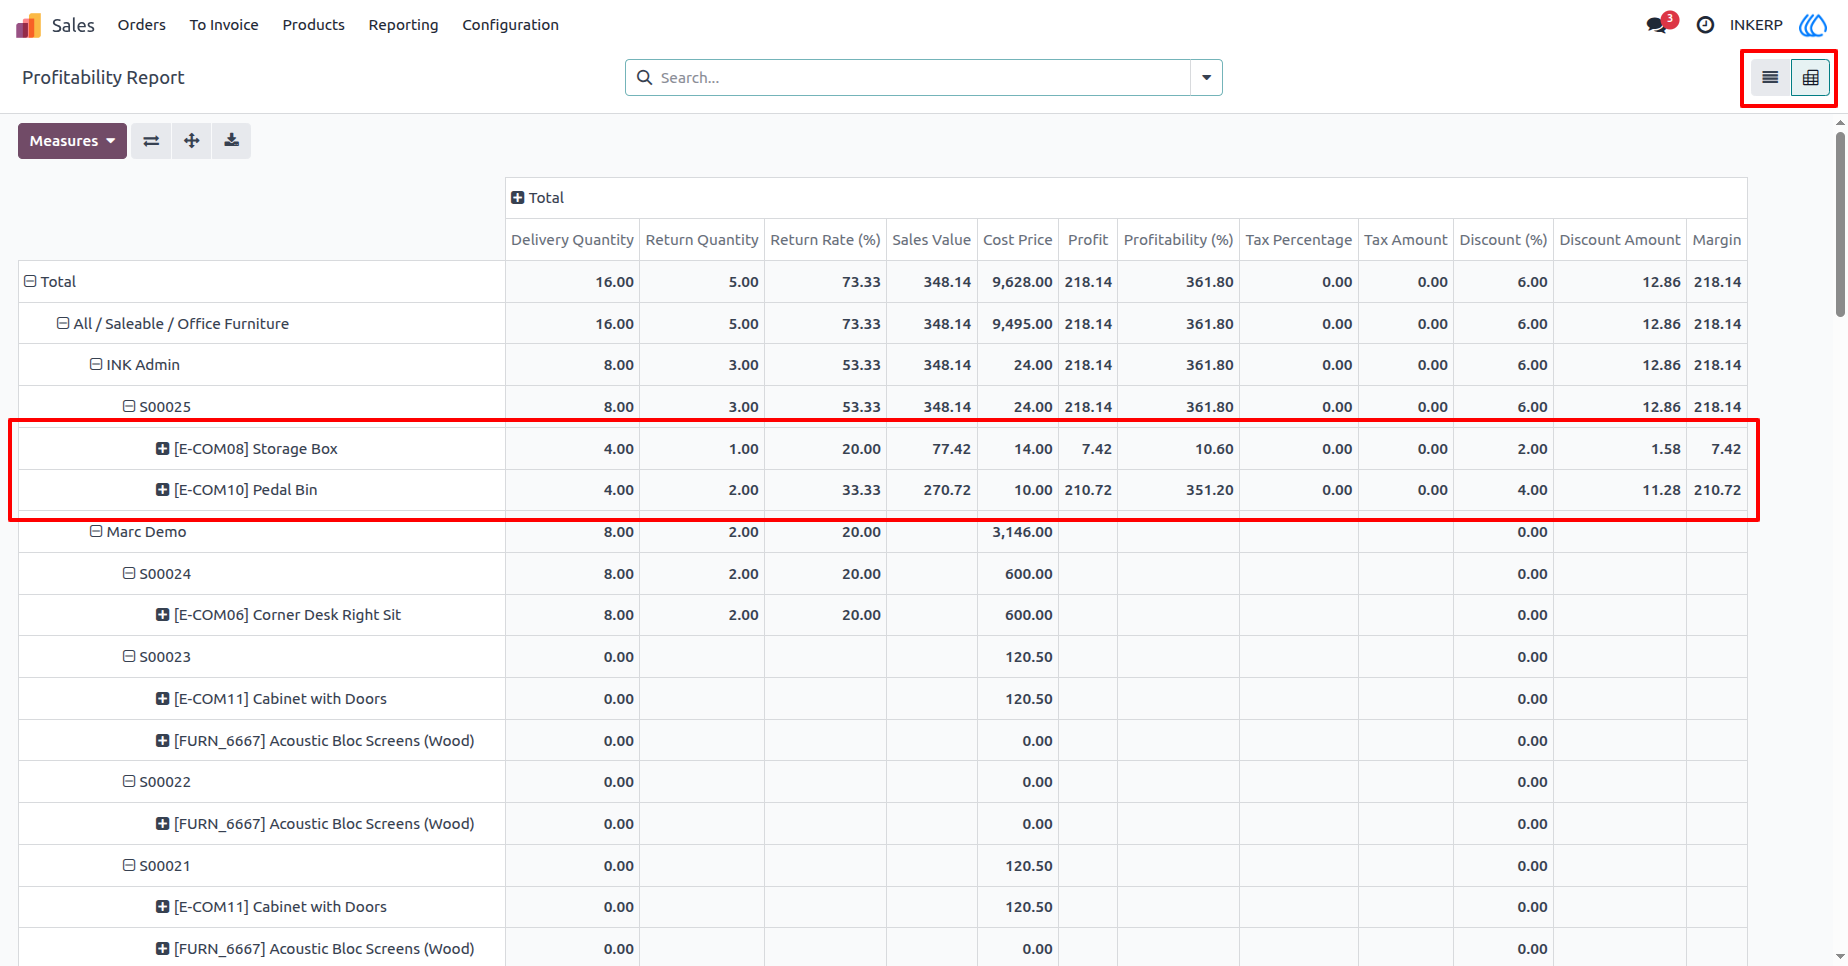Expand [E-COM08] Storage Box row

[x=162, y=449]
